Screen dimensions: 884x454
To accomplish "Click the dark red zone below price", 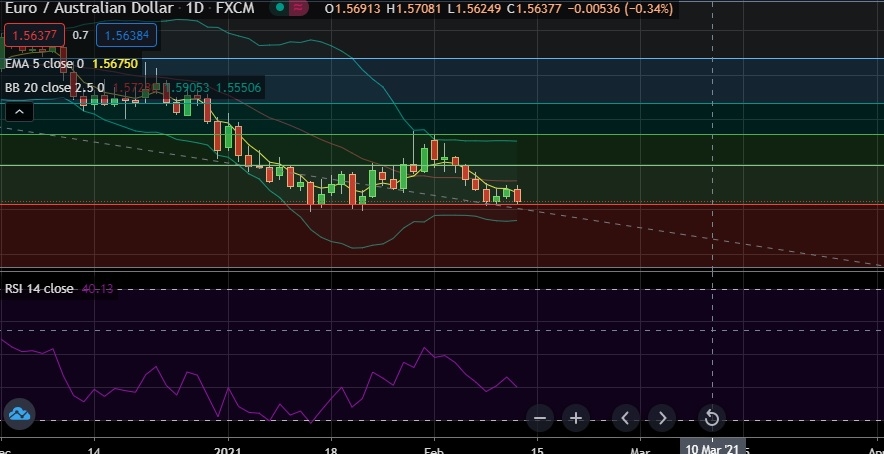I will (200, 240).
